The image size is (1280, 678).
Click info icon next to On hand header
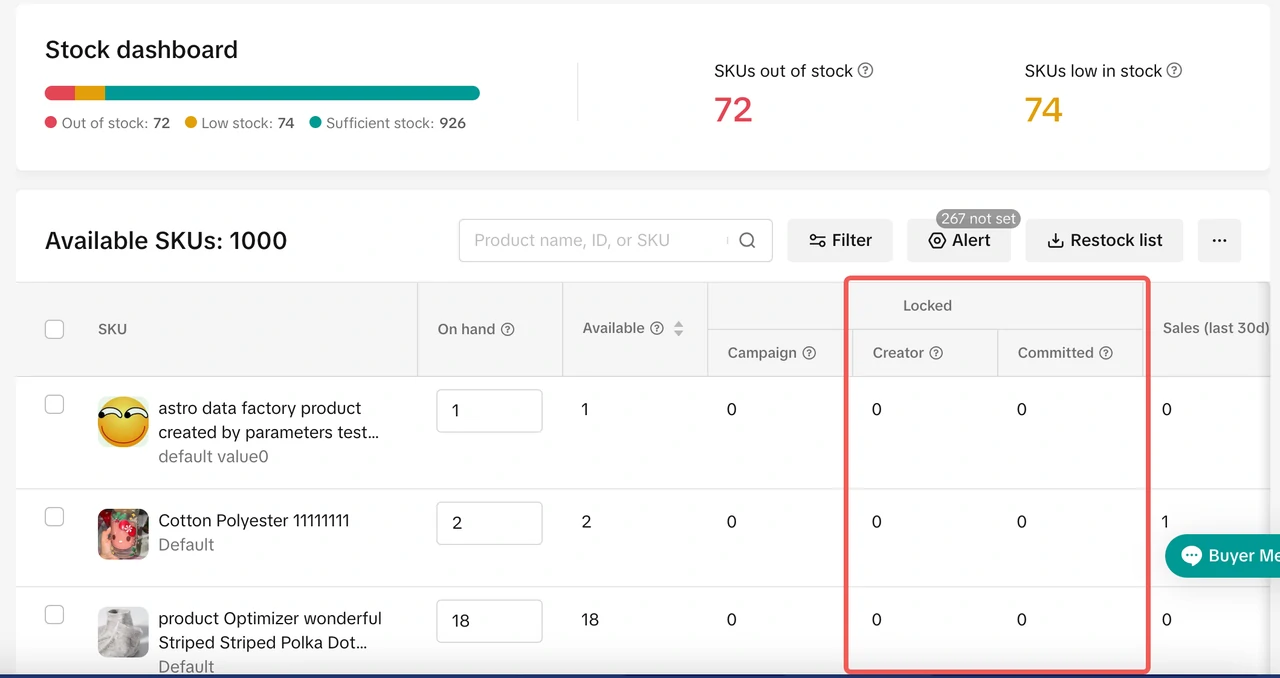[x=507, y=329]
